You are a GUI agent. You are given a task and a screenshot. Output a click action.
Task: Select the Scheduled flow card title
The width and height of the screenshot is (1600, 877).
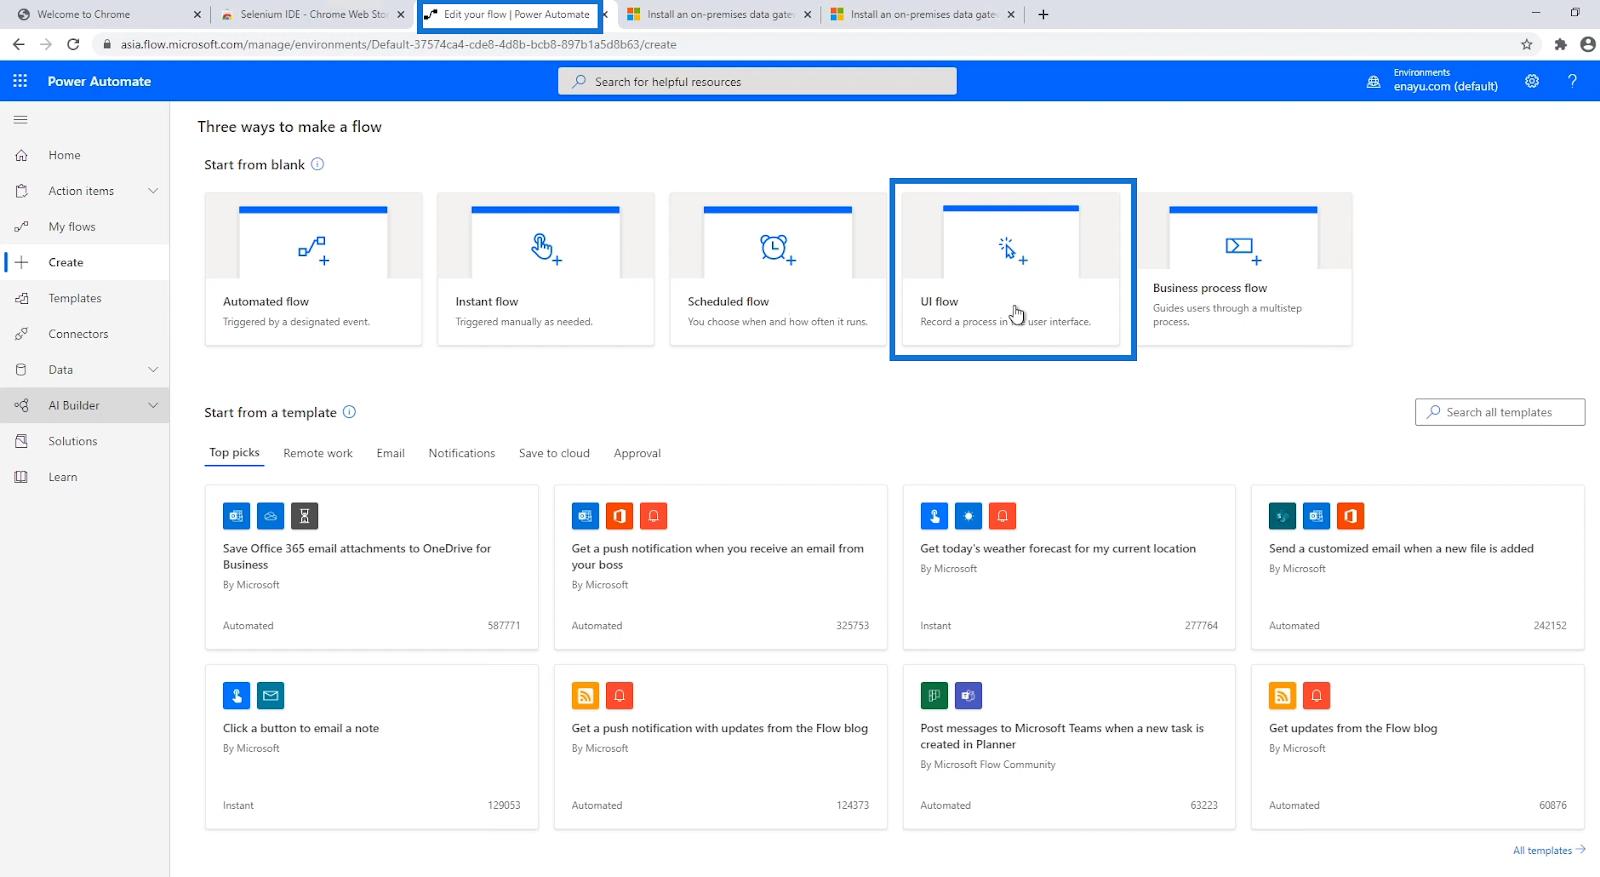coord(728,301)
